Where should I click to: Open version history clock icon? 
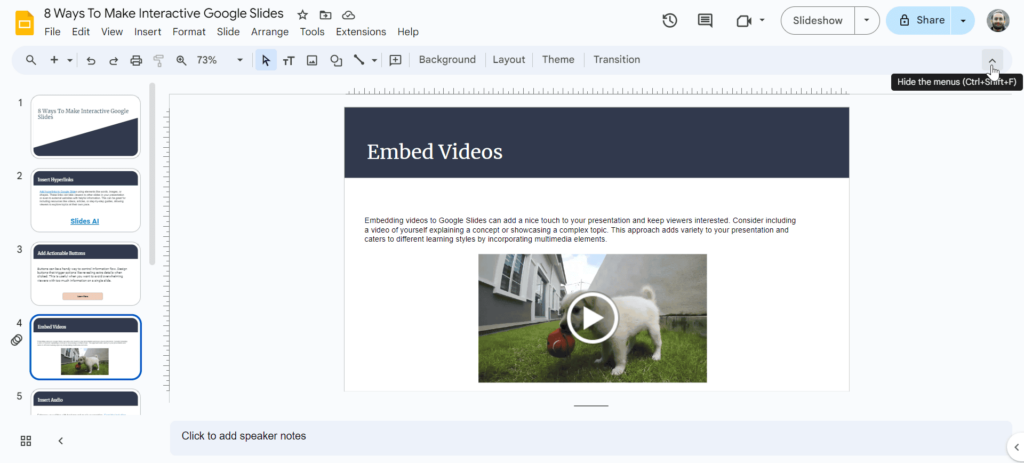(670, 20)
